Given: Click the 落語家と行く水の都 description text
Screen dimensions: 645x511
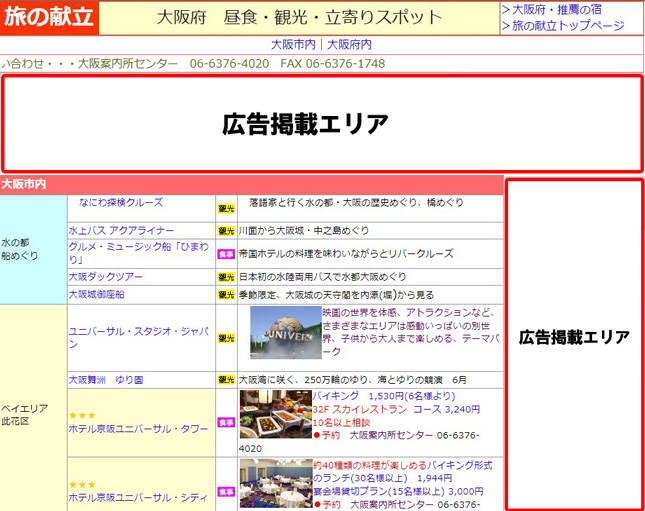Looking at the screenshot, I should point(356,202).
